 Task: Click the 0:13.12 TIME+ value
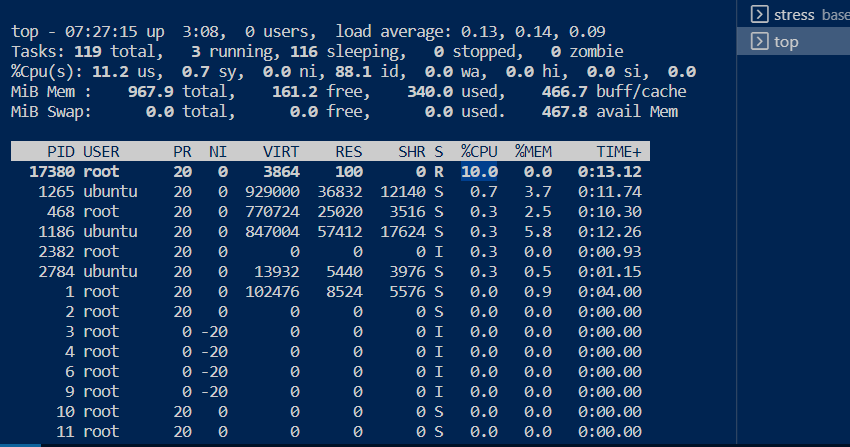click(610, 172)
